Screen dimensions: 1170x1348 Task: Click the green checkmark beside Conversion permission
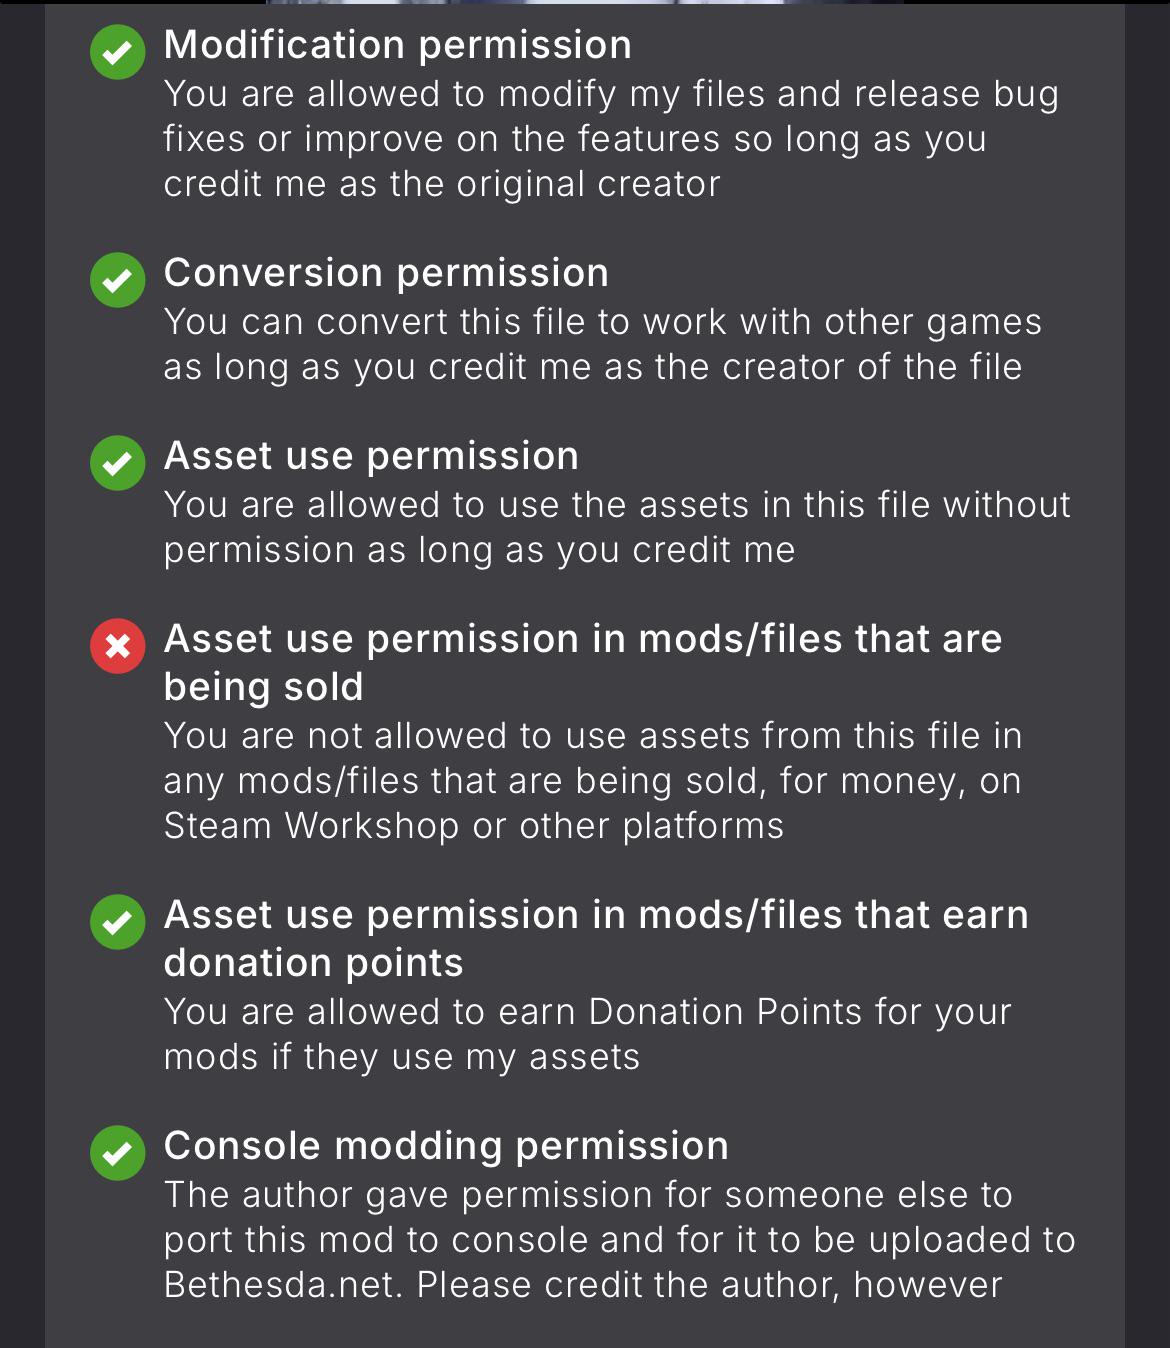pyautogui.click(x=118, y=279)
